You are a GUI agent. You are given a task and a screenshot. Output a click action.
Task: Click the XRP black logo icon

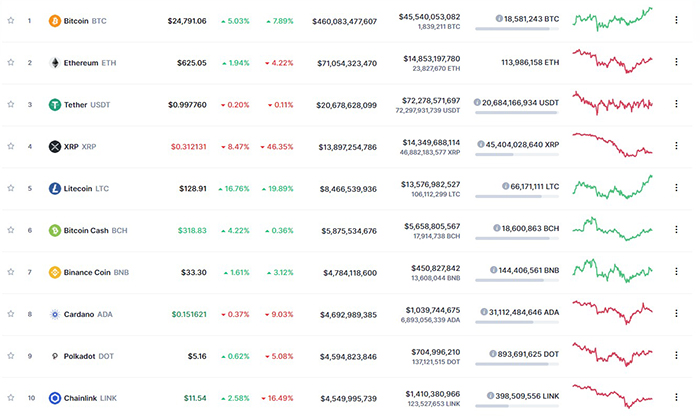[x=55, y=147]
